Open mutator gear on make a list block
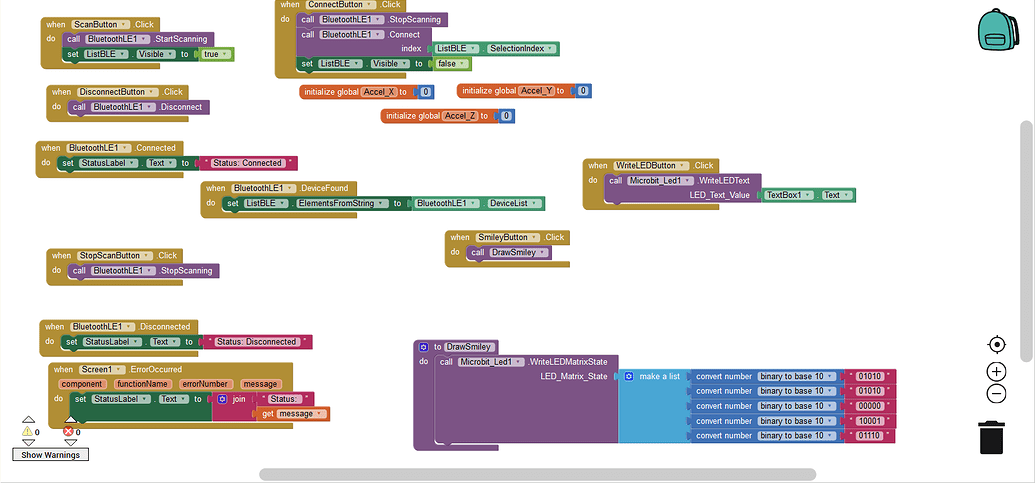 click(629, 377)
